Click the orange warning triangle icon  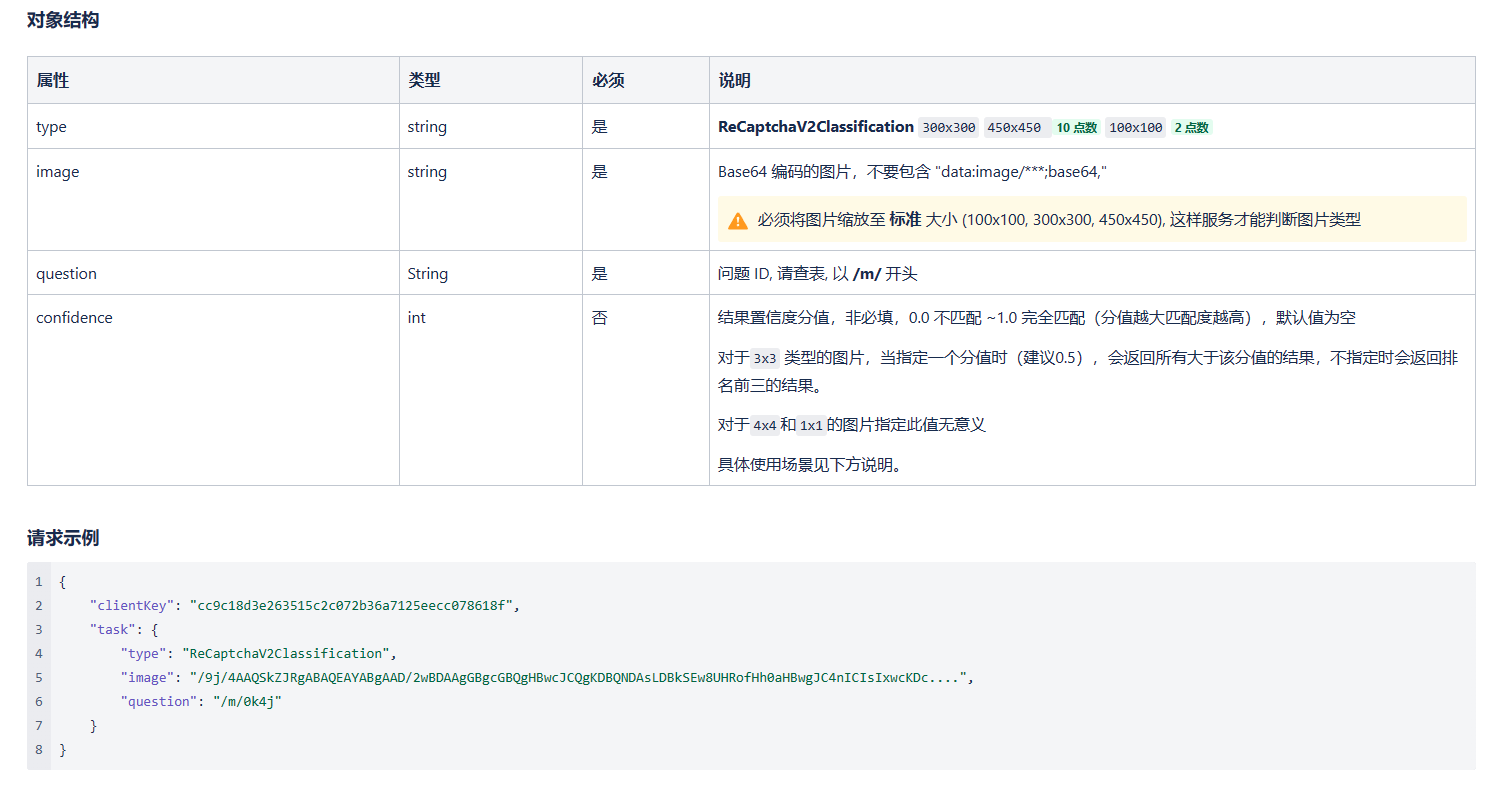point(738,221)
